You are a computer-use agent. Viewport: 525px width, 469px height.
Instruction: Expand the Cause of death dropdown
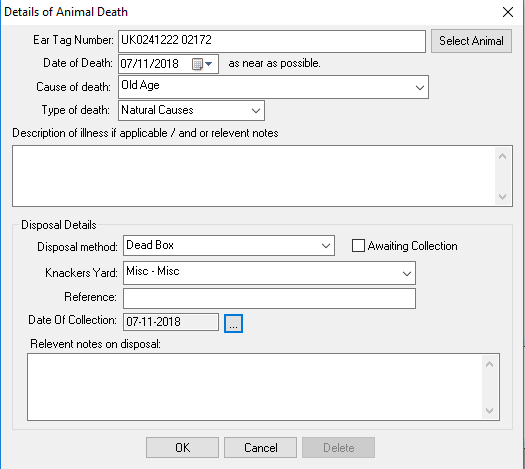click(x=420, y=87)
